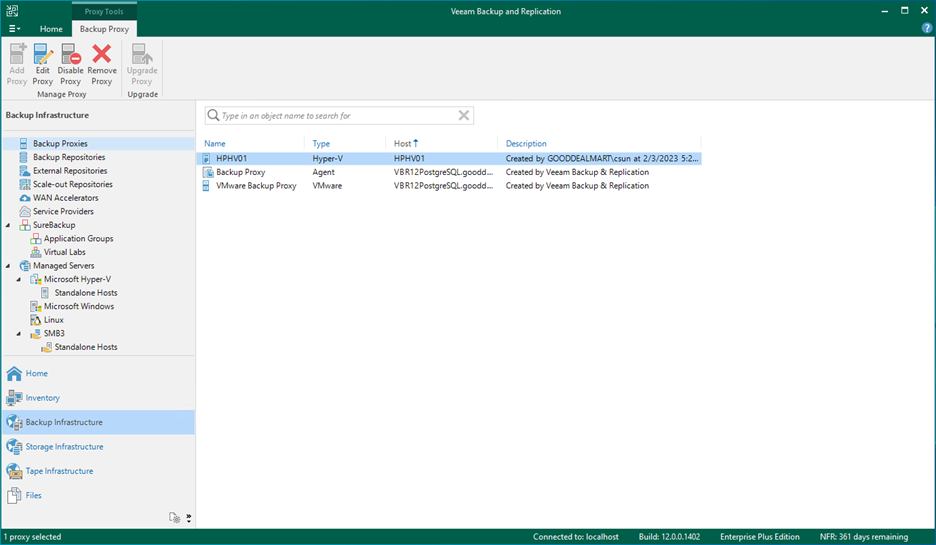Image resolution: width=936 pixels, height=545 pixels.
Task: Collapse the Managed Servers tree arrow
Action: click(8, 266)
